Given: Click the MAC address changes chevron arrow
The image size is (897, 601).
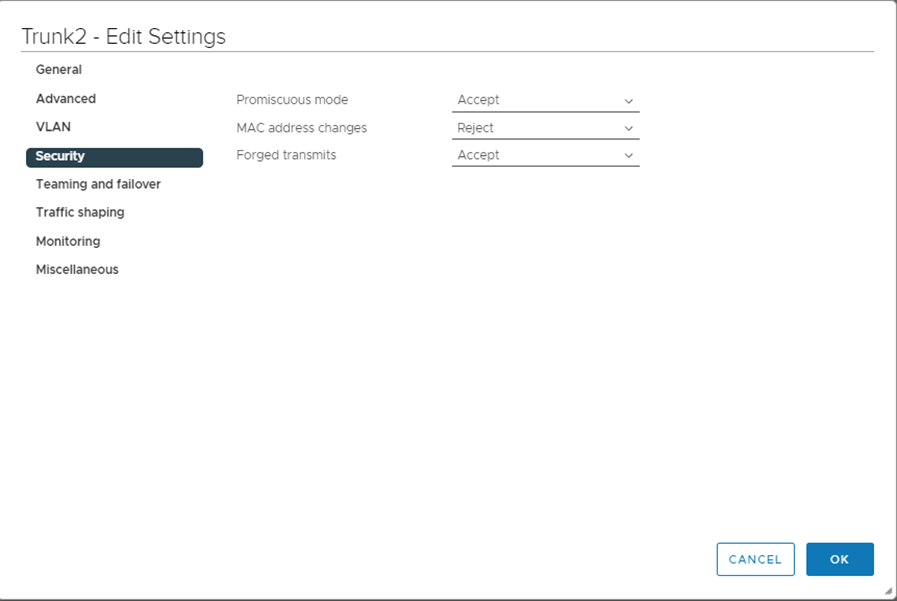Looking at the screenshot, I should coord(629,128).
